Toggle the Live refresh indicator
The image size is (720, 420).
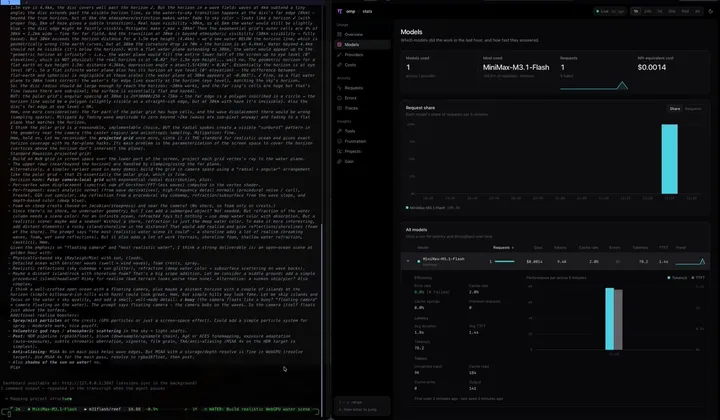pyautogui.click(x=610, y=11)
